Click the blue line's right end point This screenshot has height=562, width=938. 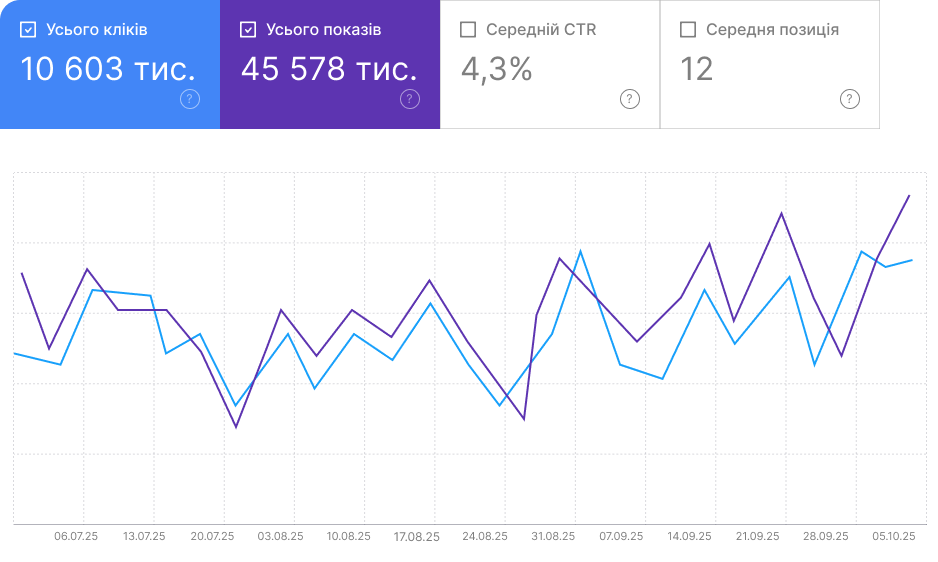[x=912, y=260]
